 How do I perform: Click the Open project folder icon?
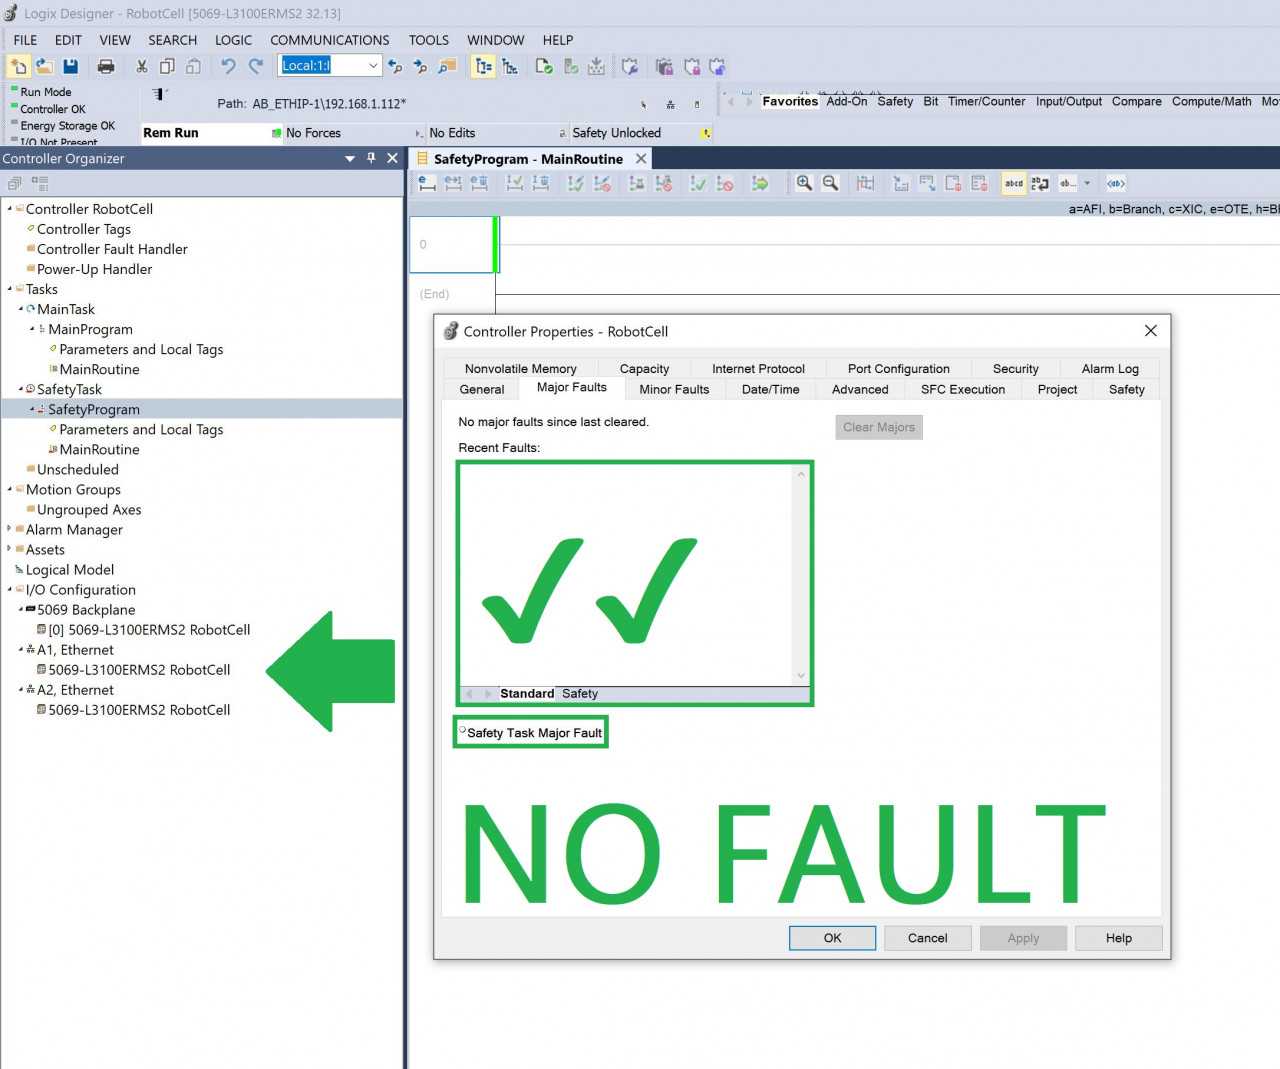44,66
